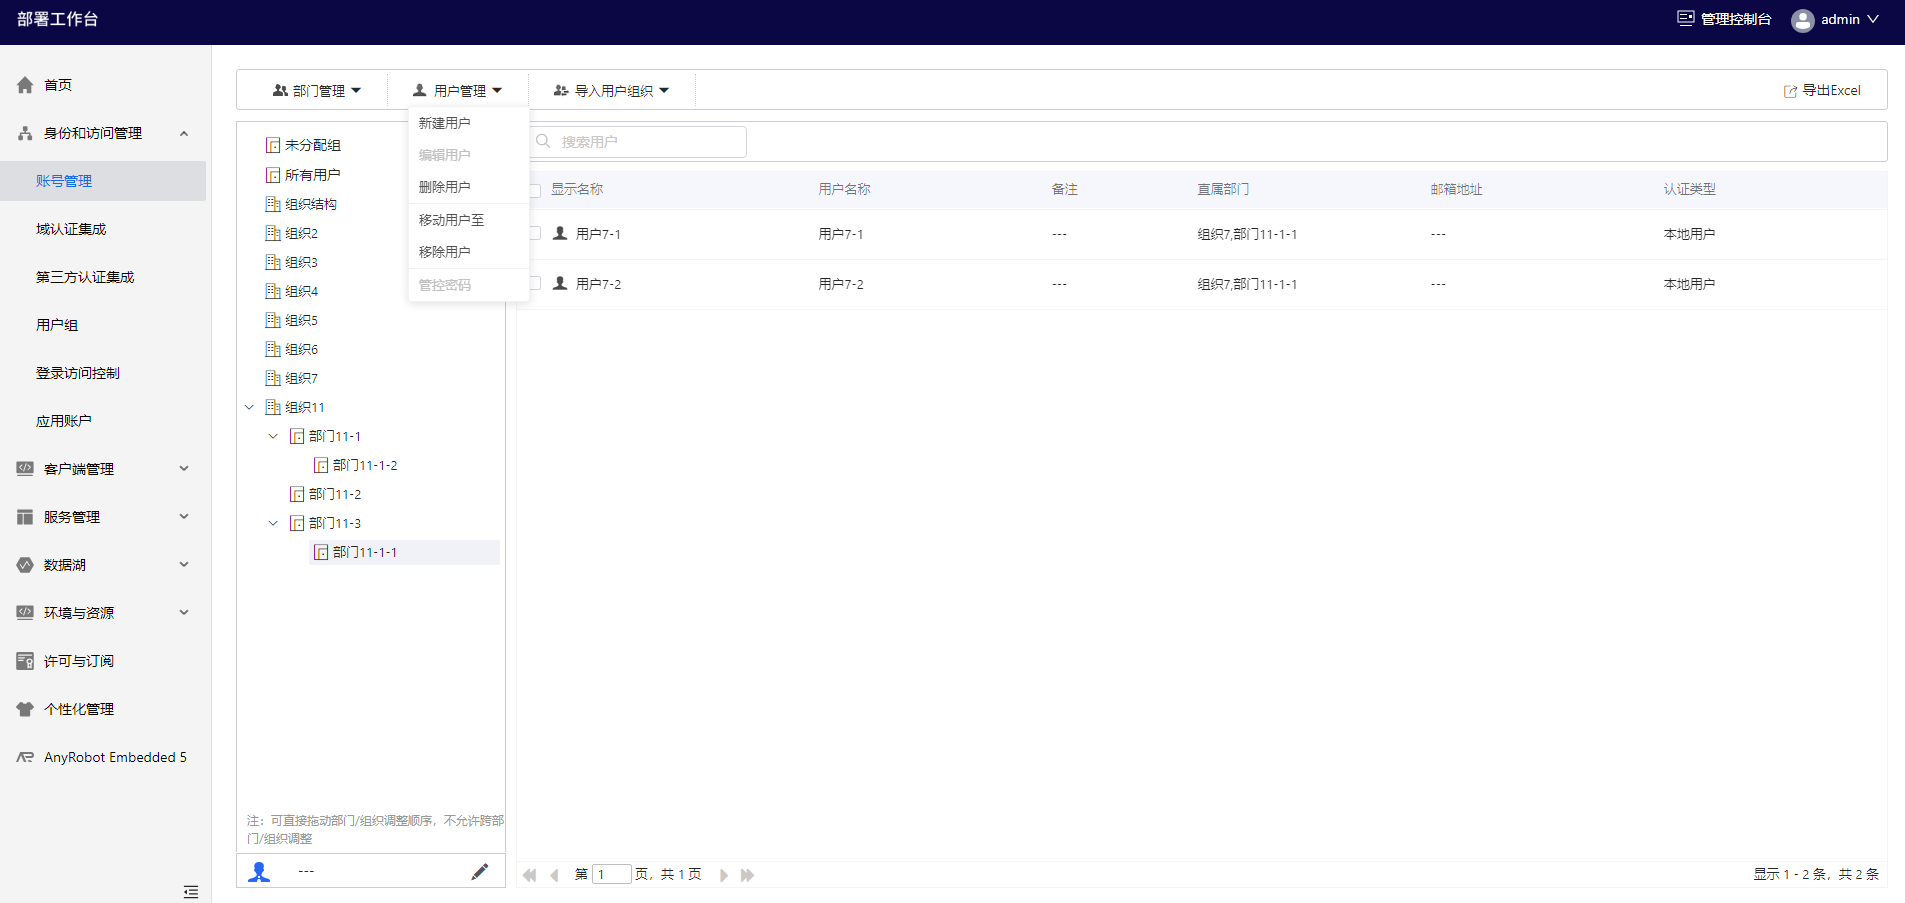
Task: Click the 显示名称 column header
Action: coord(577,189)
